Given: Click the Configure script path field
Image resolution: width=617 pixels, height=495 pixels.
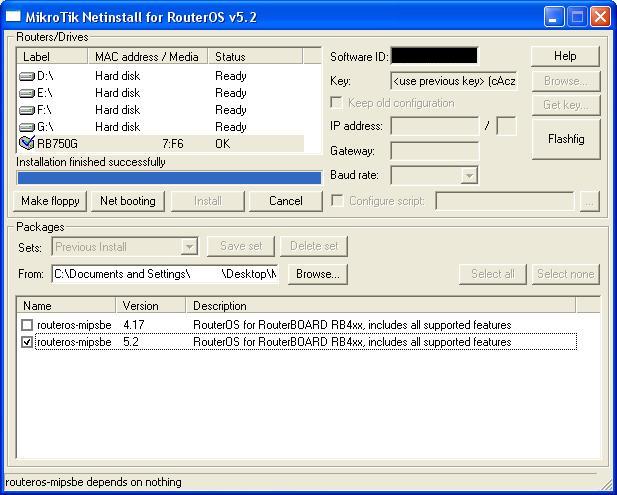Looking at the screenshot, I should (x=505, y=201).
